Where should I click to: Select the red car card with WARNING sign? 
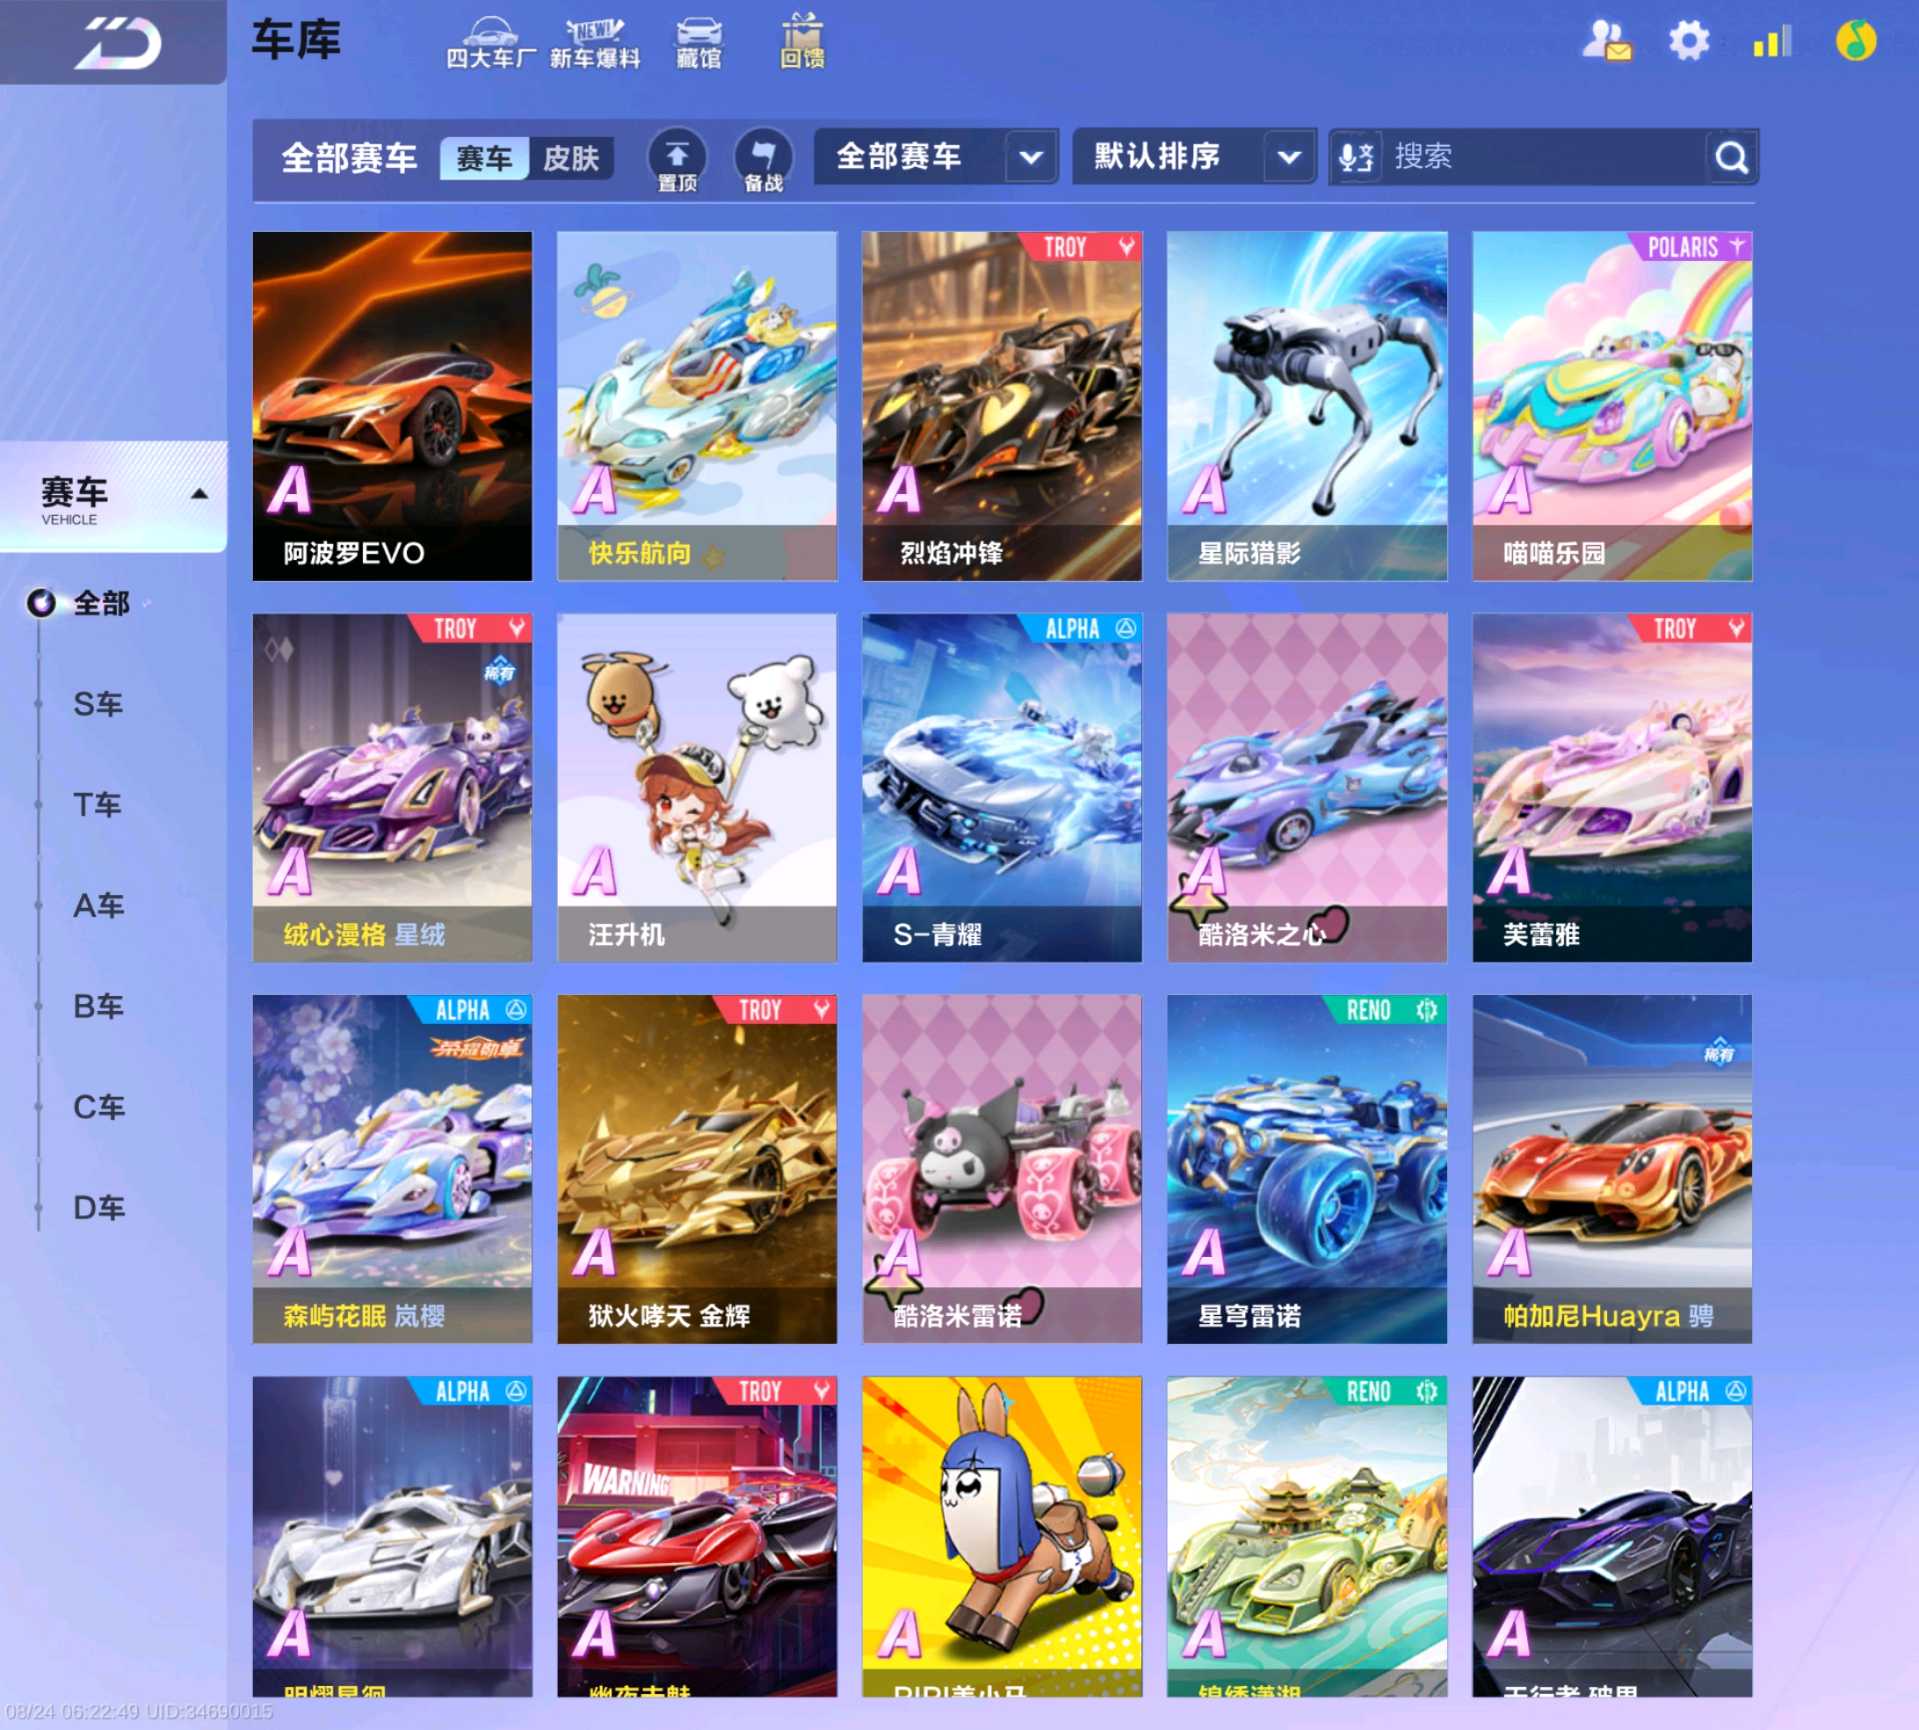point(697,1536)
